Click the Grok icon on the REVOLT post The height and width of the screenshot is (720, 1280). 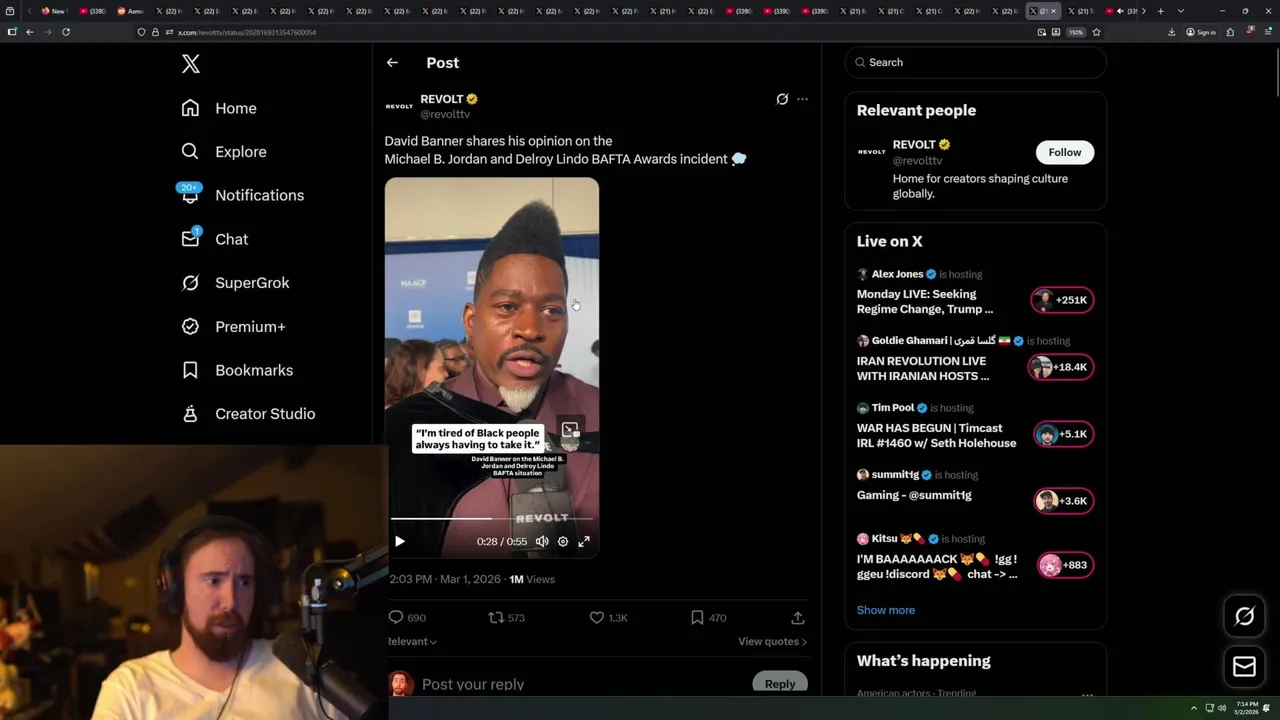[x=782, y=99]
